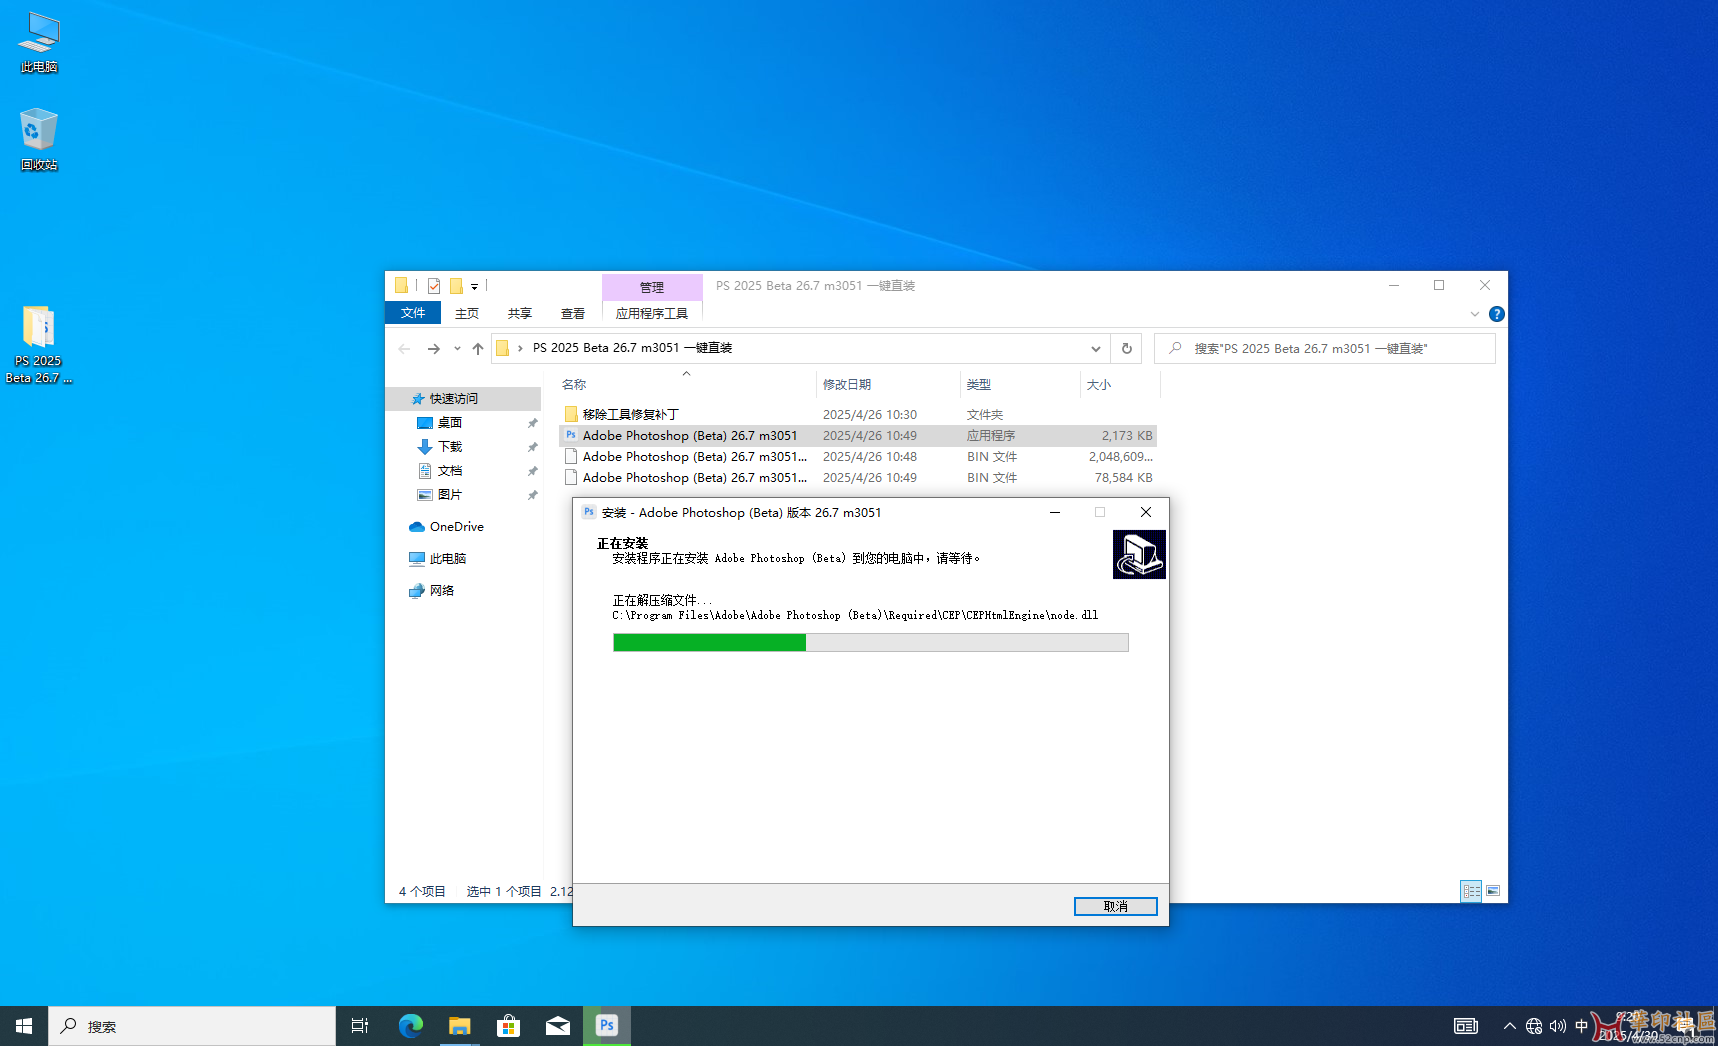Click the breadcrumb chevron before the folder name

tap(520, 348)
